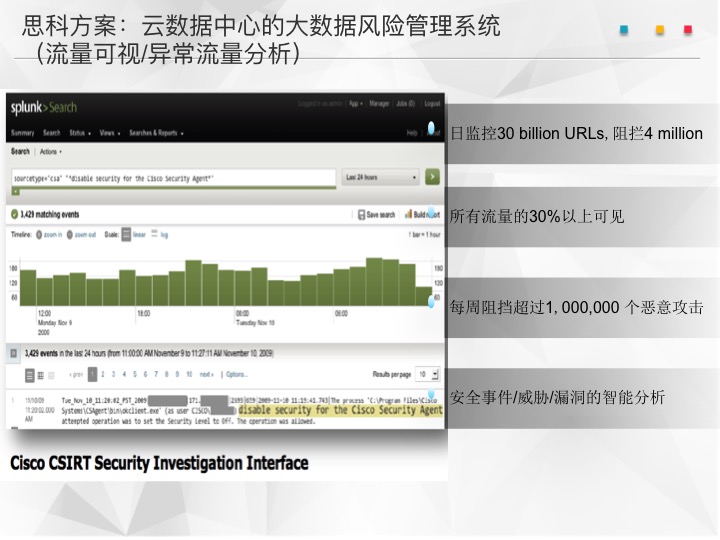Click the highlighted 'disable security for the Cisco Security Agent' text
Screen dimensions: 720x540
click(x=340, y=410)
